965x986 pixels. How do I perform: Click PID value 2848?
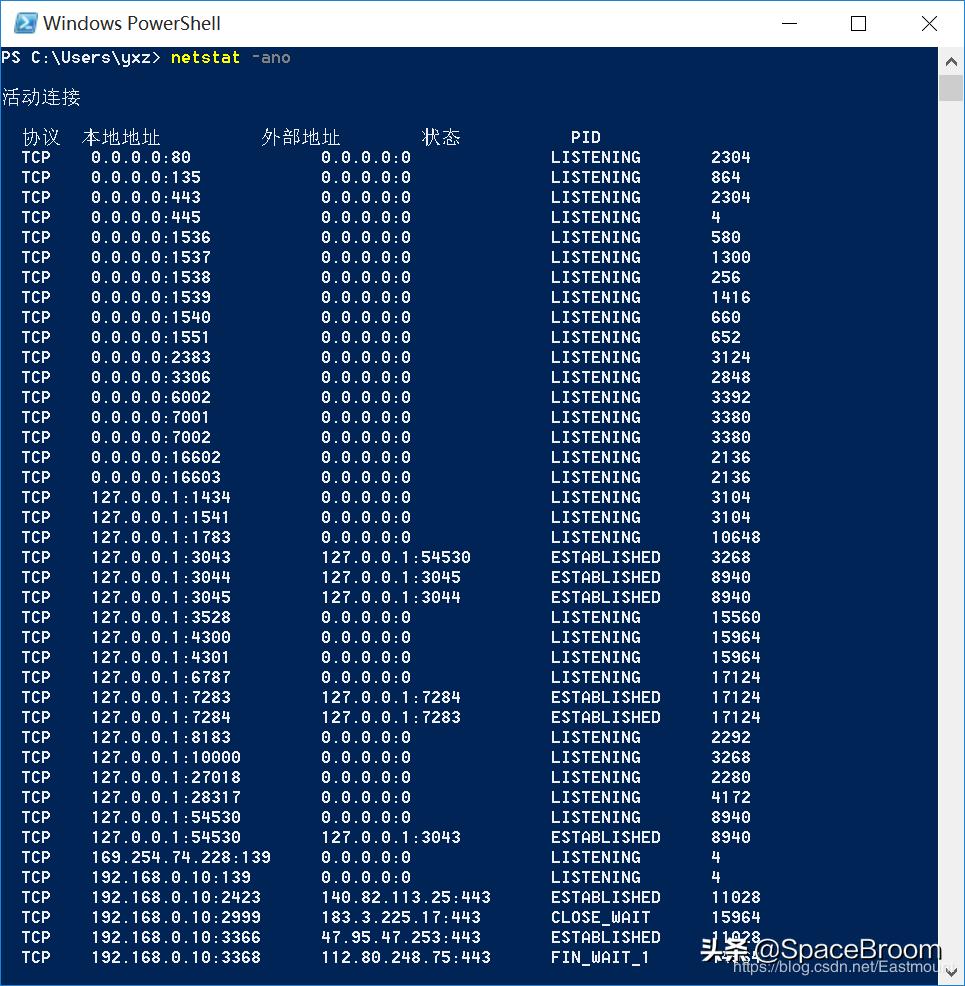(x=731, y=377)
